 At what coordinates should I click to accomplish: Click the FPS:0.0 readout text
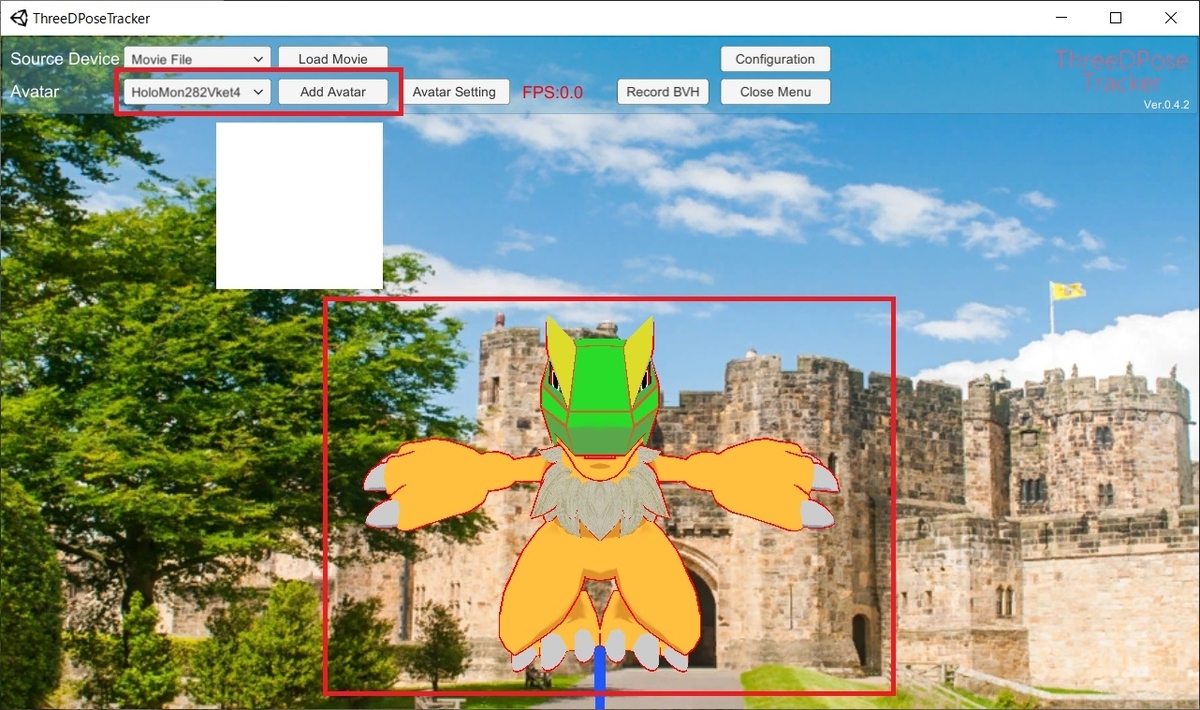click(553, 93)
